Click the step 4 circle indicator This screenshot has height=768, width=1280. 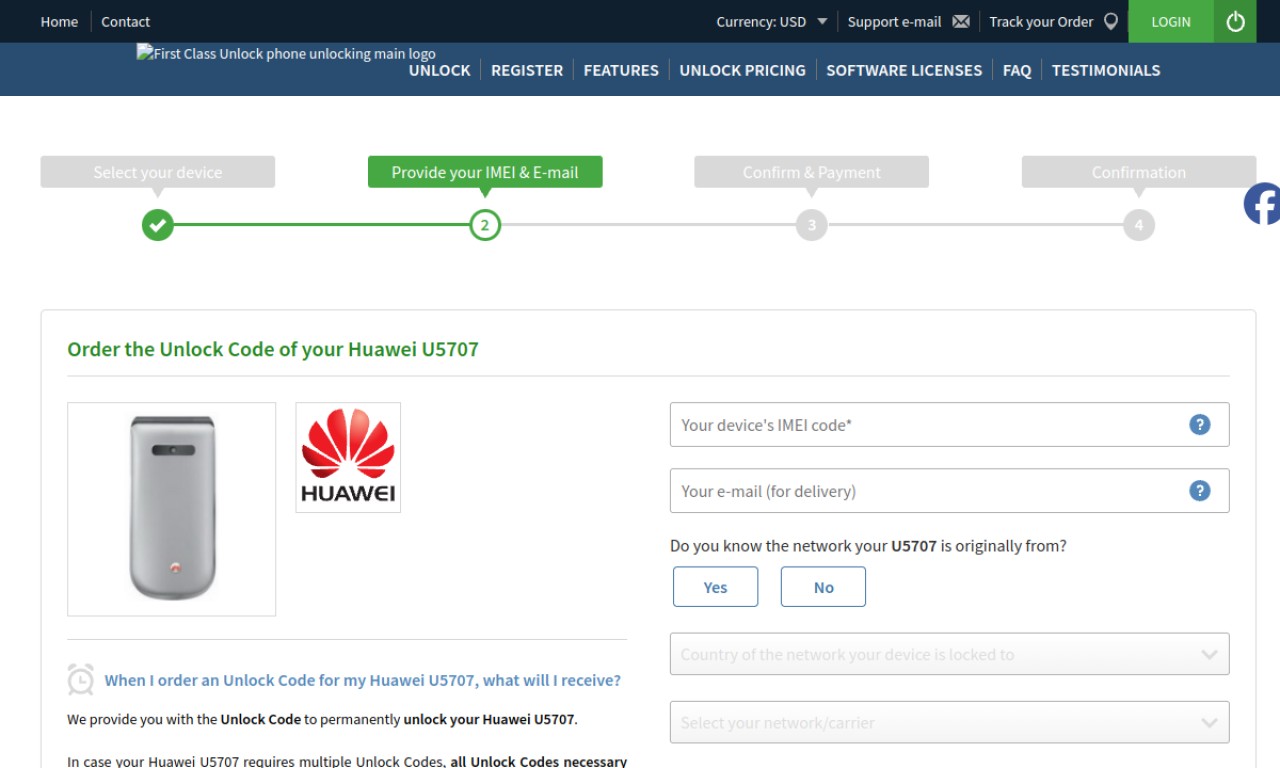(x=1139, y=225)
